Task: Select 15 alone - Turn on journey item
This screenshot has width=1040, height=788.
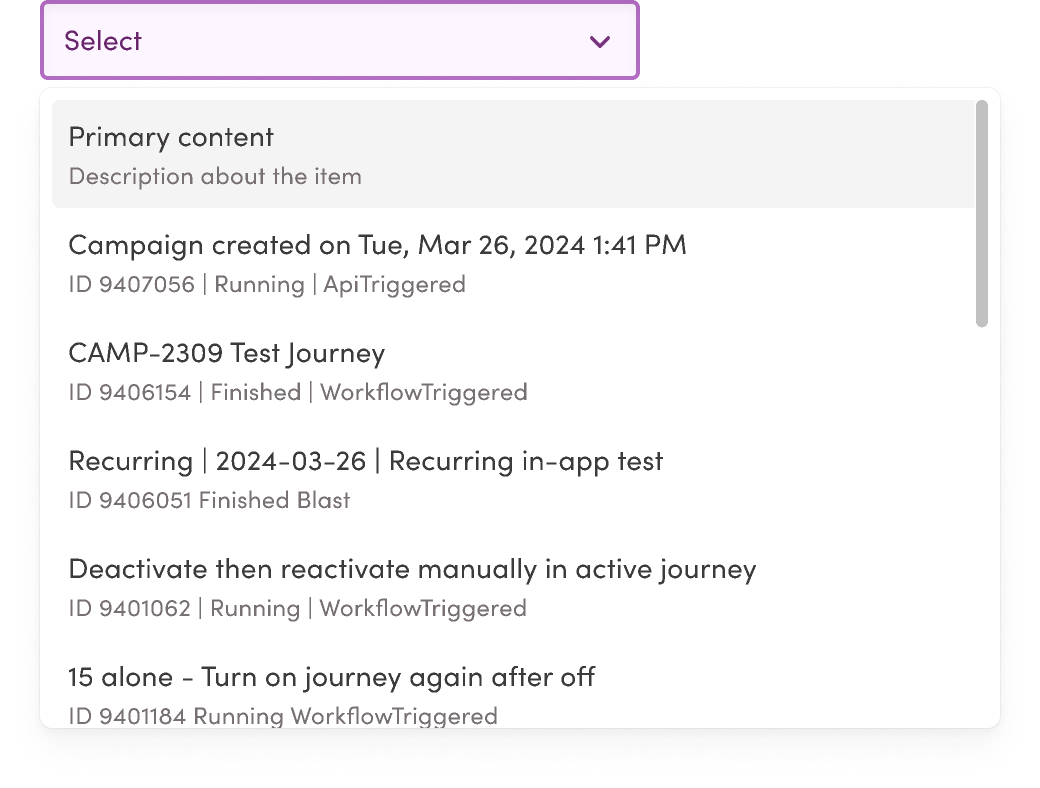Action: [x=331, y=677]
